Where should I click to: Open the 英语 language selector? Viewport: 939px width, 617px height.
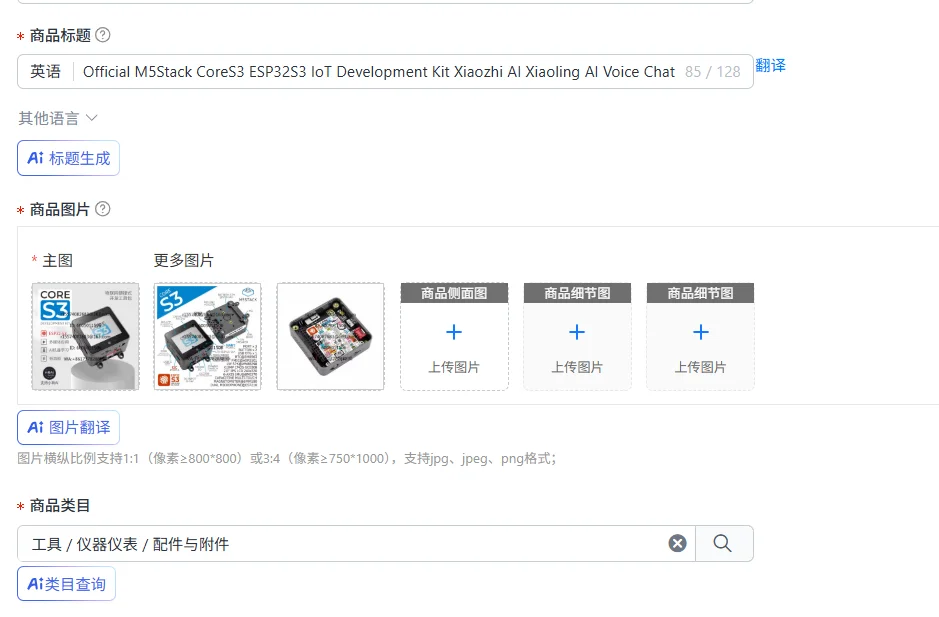pos(46,72)
